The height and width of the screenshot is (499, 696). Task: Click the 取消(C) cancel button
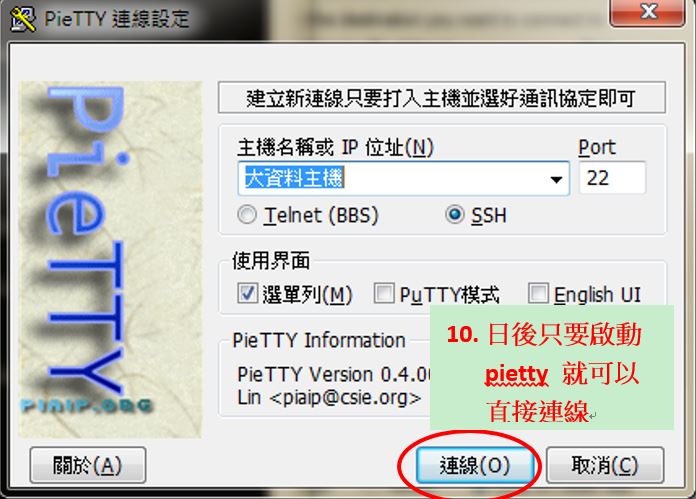(x=604, y=465)
